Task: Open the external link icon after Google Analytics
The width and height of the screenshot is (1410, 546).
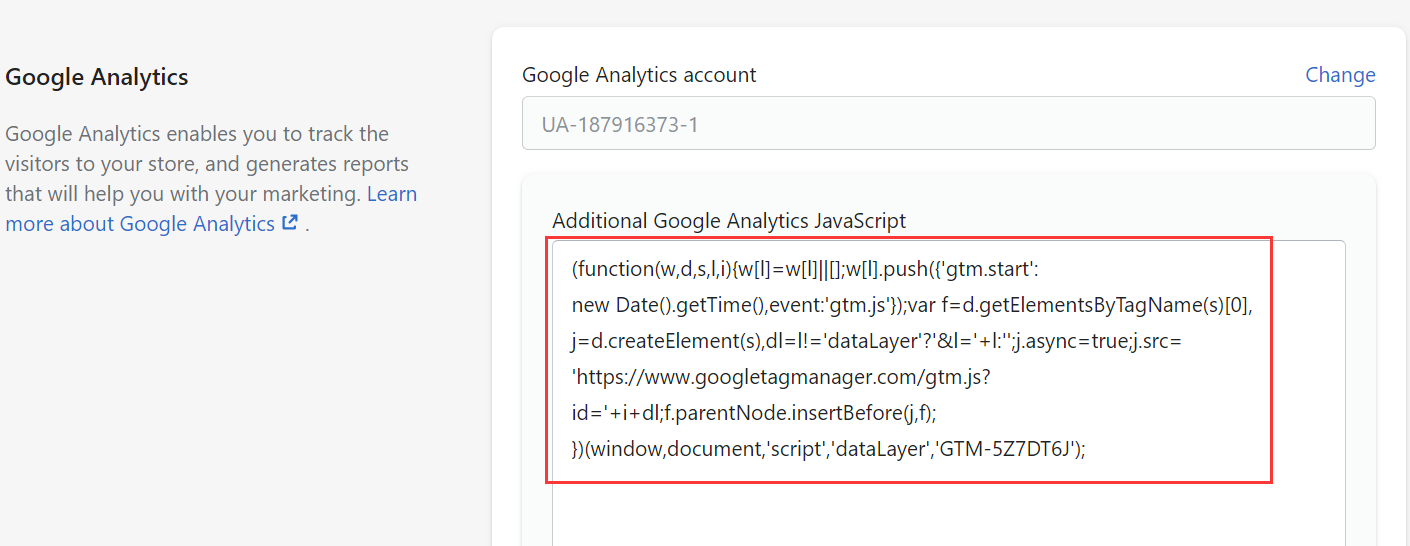Action: 290,223
